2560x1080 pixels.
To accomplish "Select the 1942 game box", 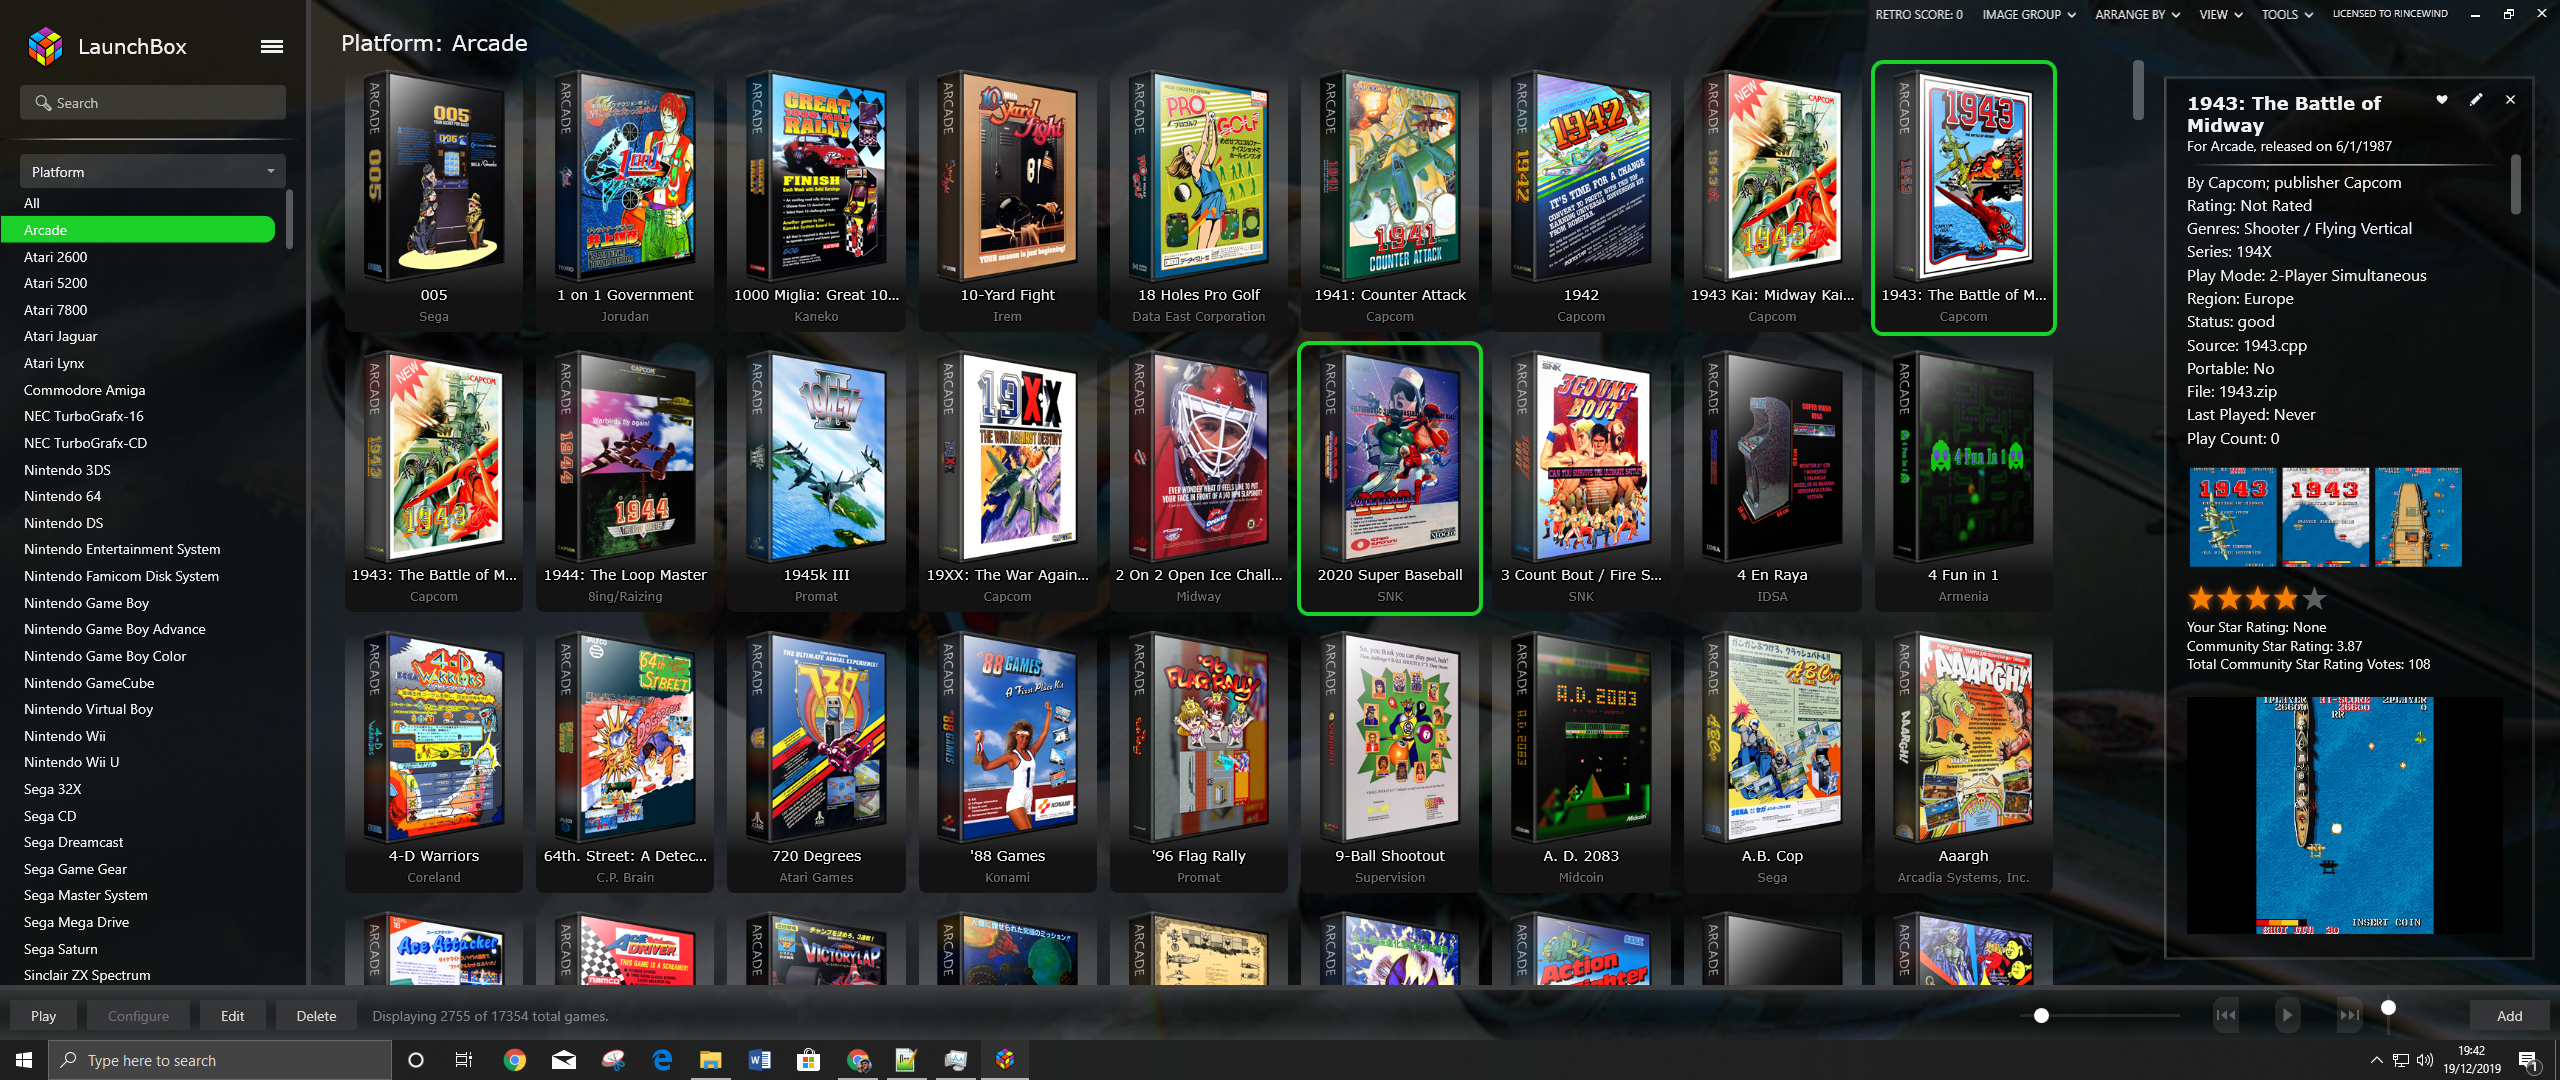I will click(x=1581, y=198).
